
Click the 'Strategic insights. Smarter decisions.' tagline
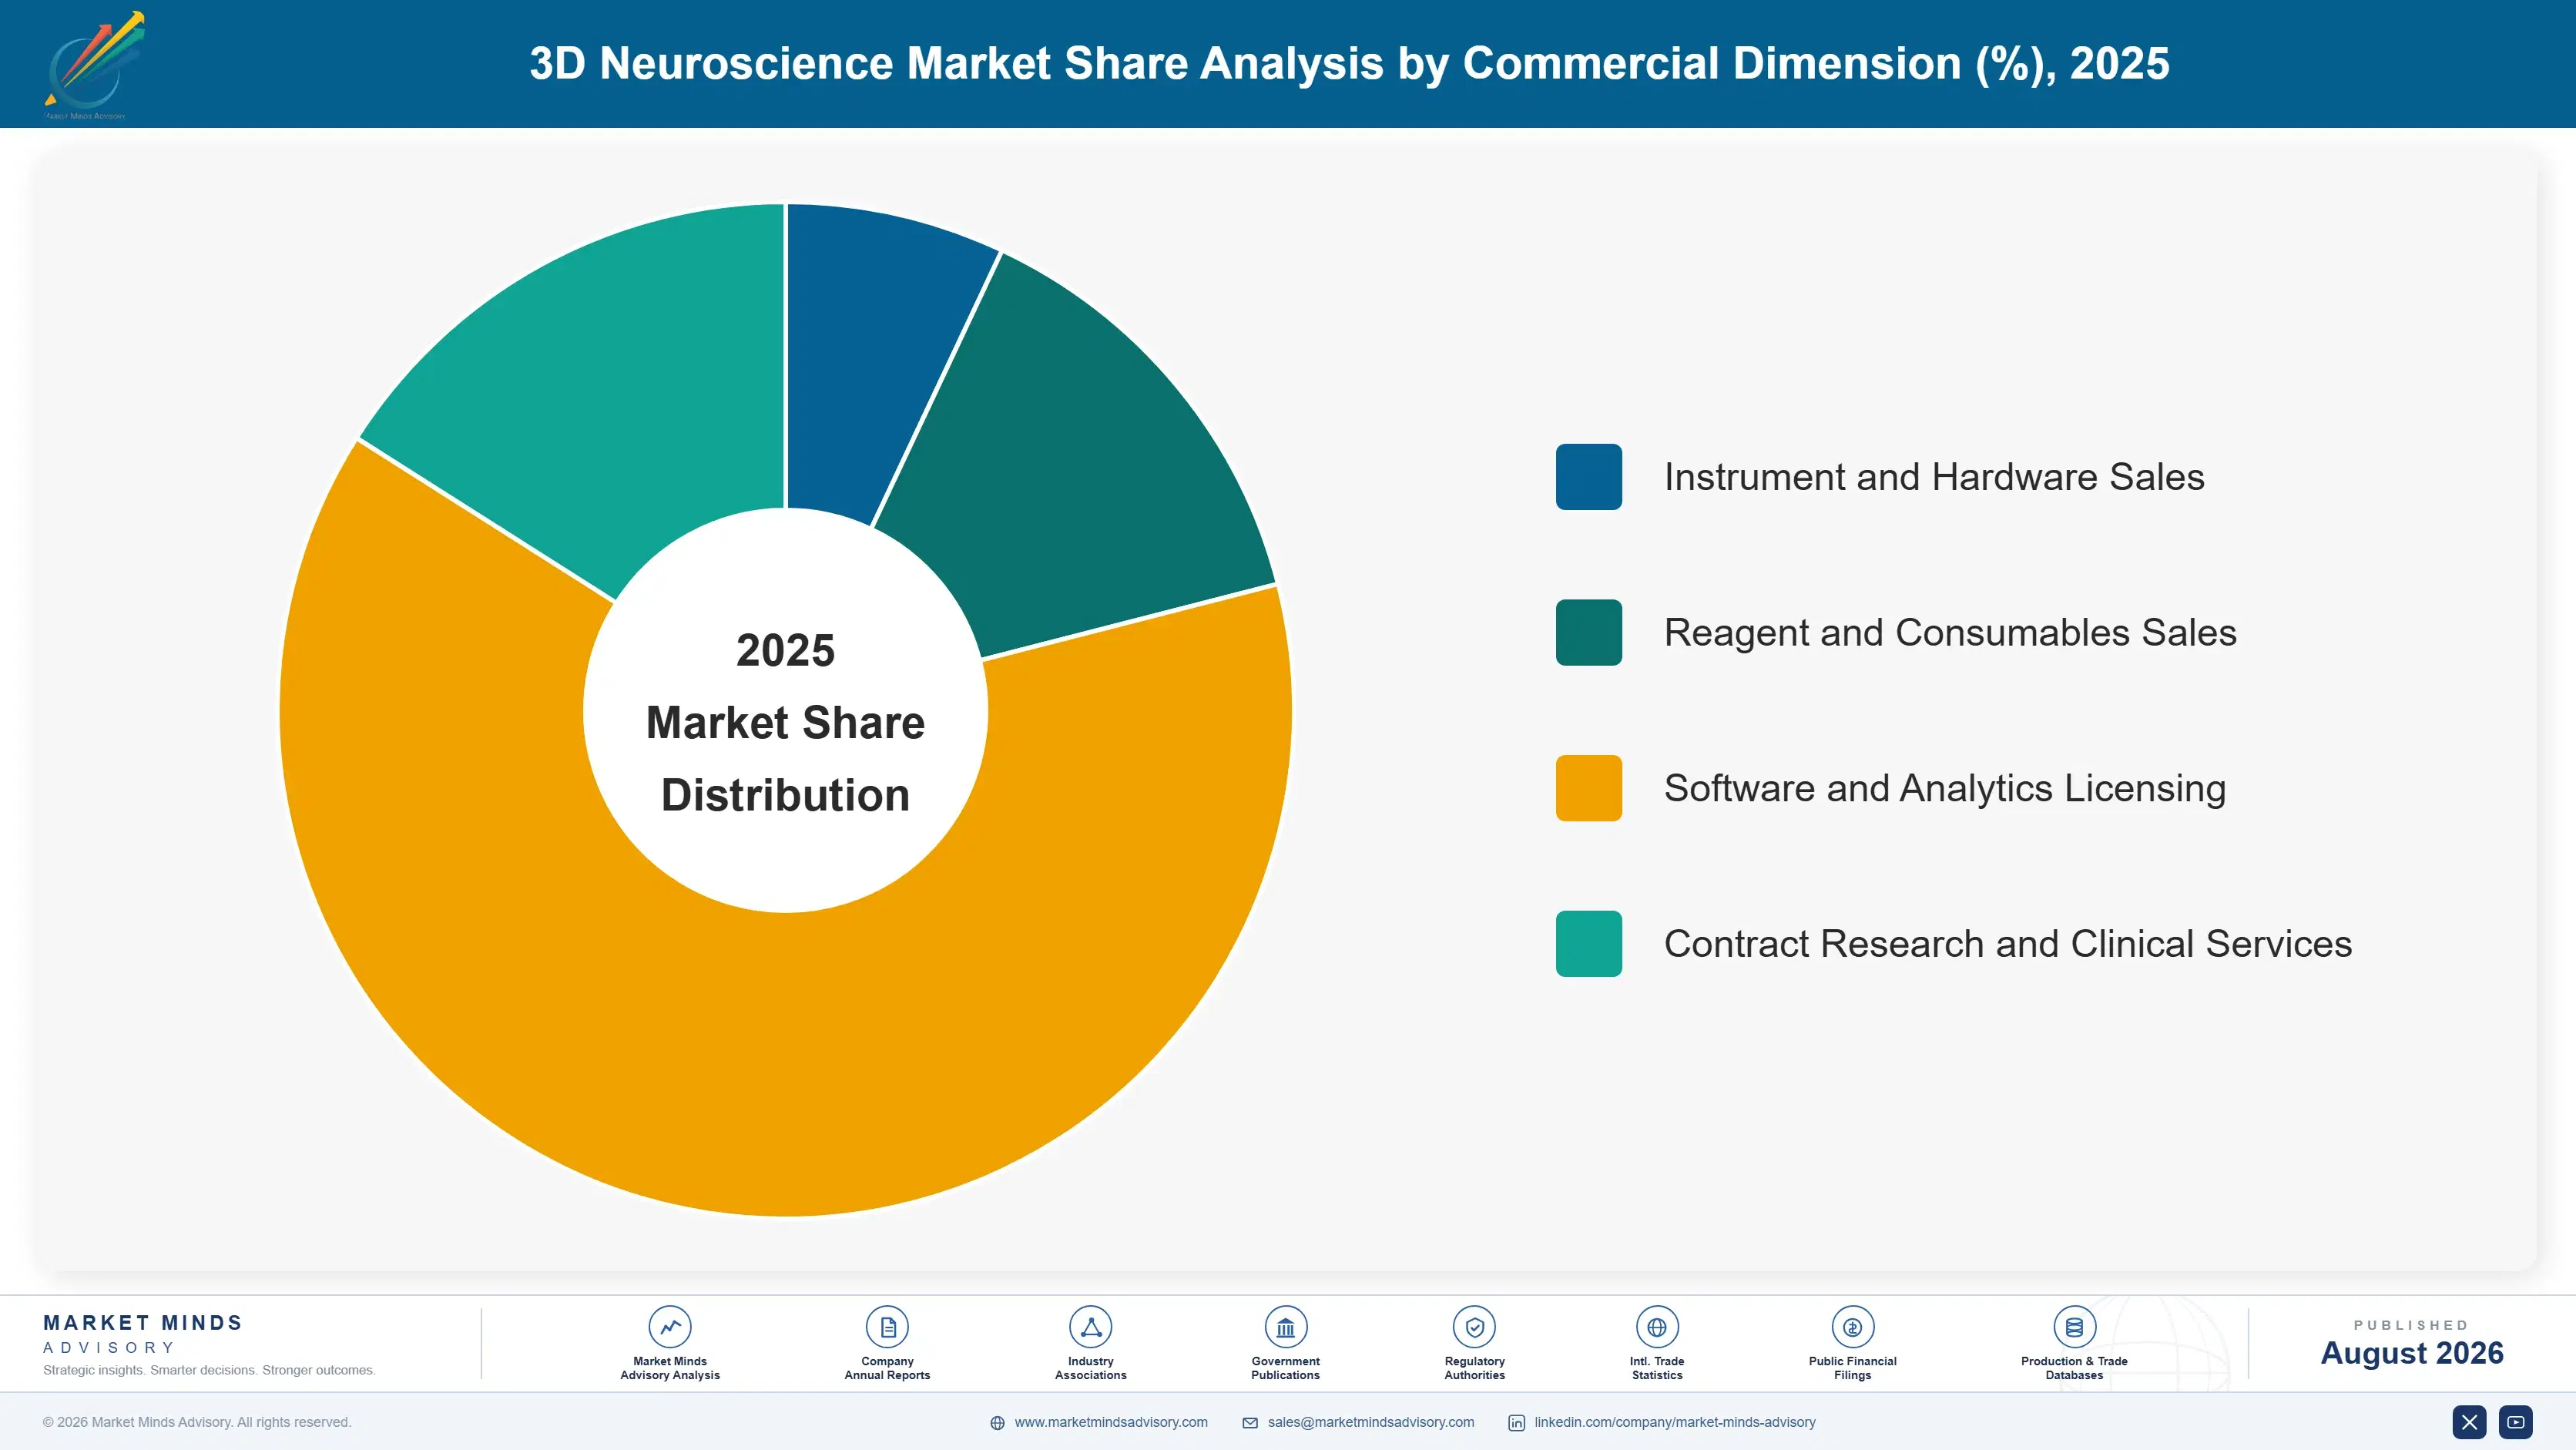209,1370
